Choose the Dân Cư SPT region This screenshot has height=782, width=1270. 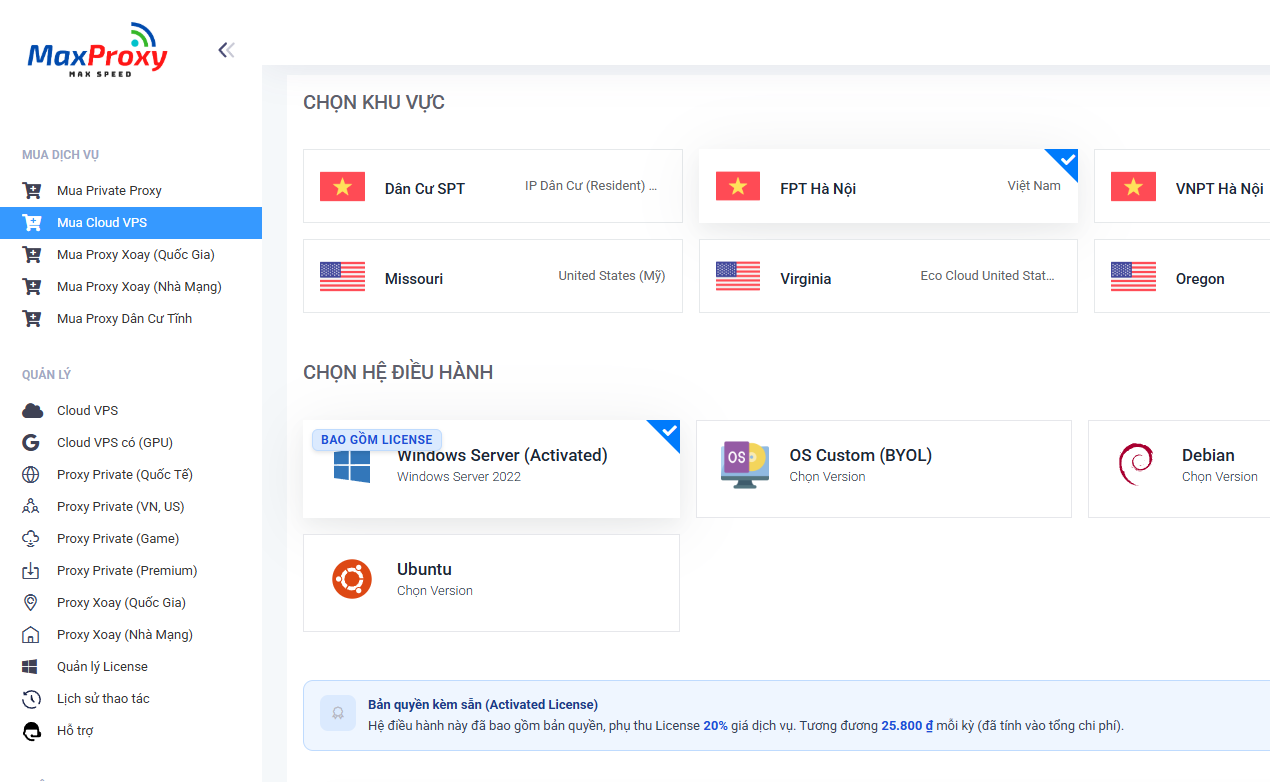coord(493,186)
